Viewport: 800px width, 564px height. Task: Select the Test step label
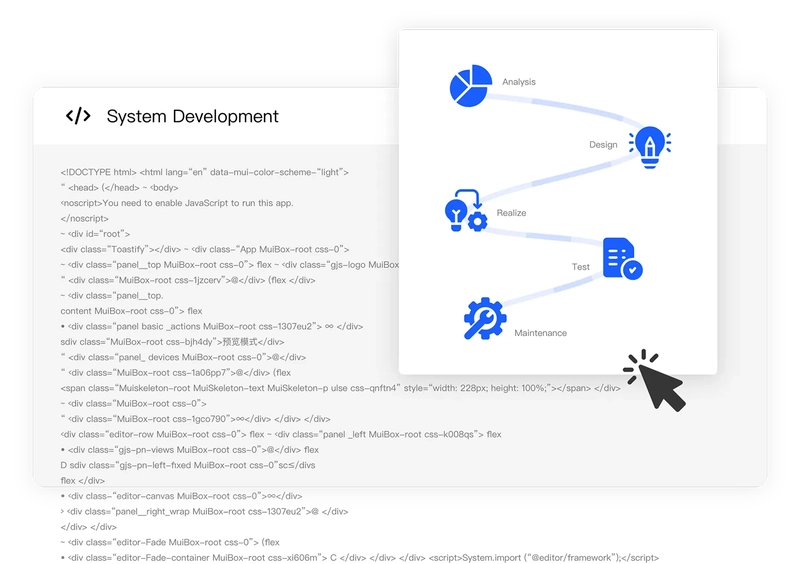(580, 267)
